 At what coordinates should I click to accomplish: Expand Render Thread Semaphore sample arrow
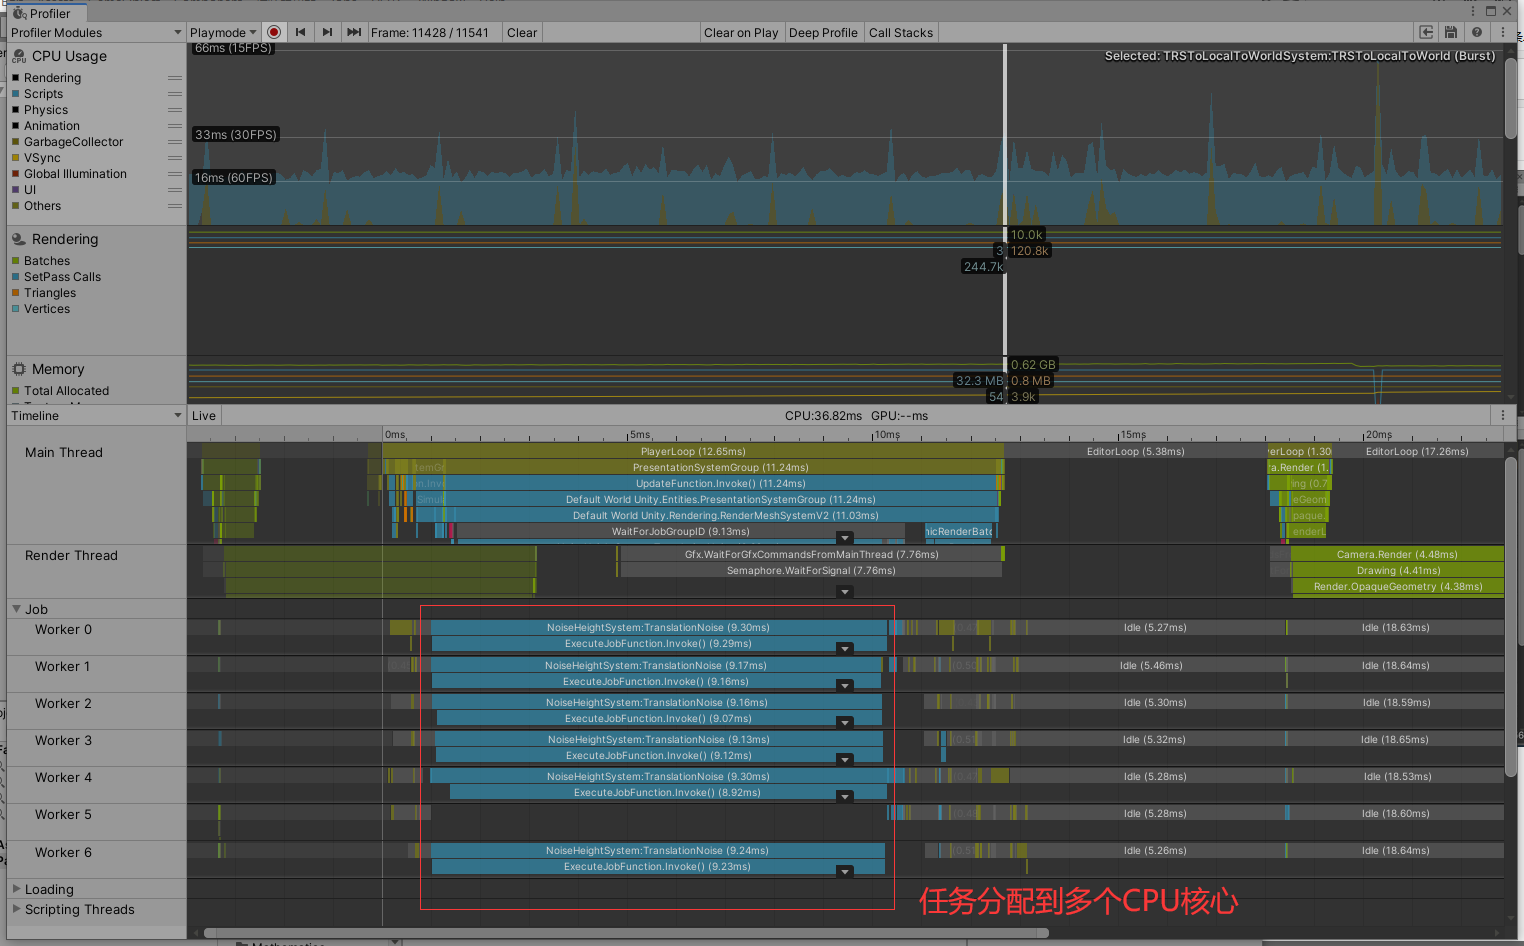[x=845, y=592]
